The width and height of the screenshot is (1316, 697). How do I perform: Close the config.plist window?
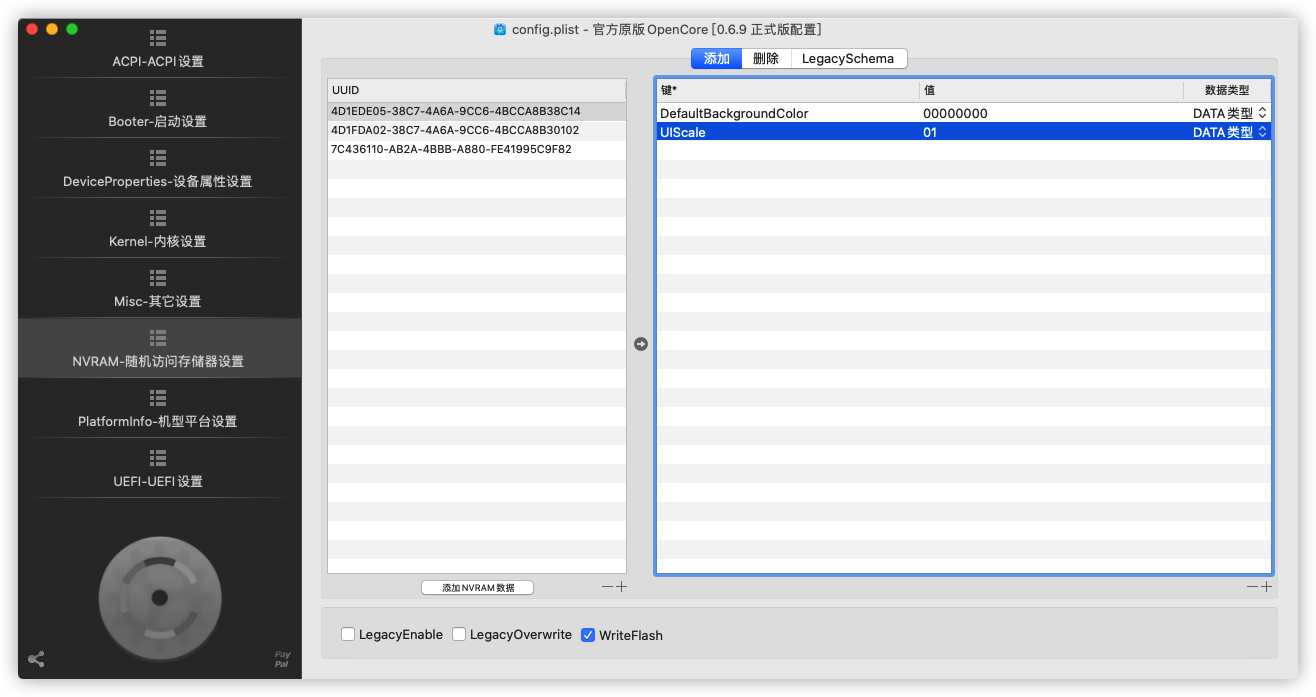[x=32, y=29]
